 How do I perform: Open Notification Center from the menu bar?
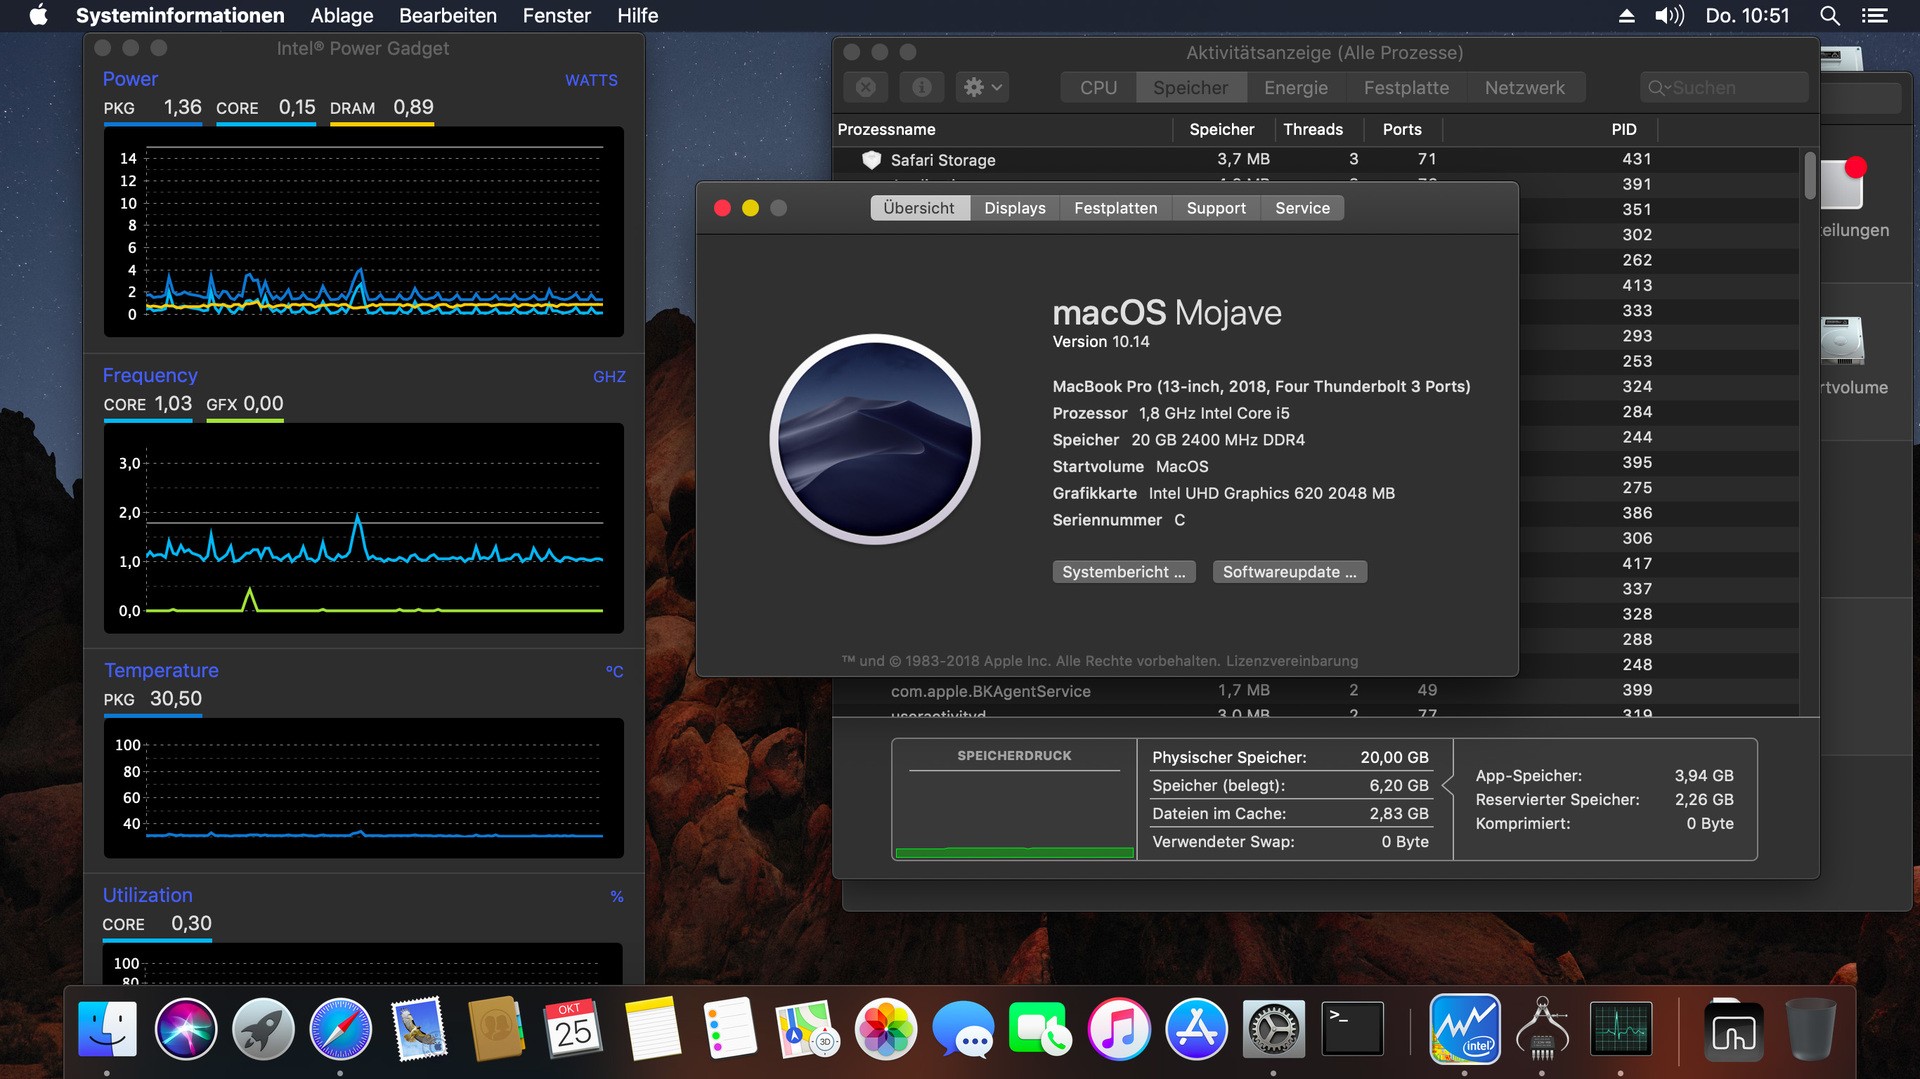coord(1874,16)
